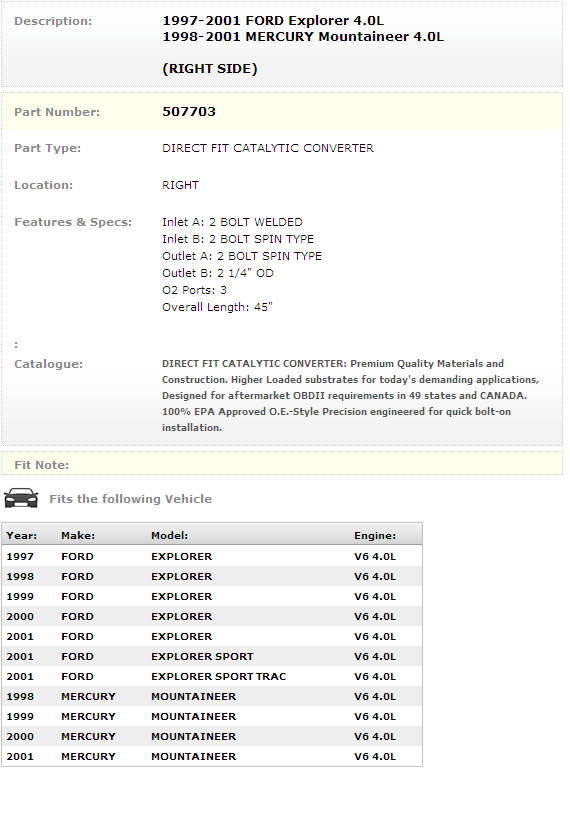570x821 pixels.
Task: Select the 2001 Explorer Sport Trac row
Action: 212,676
